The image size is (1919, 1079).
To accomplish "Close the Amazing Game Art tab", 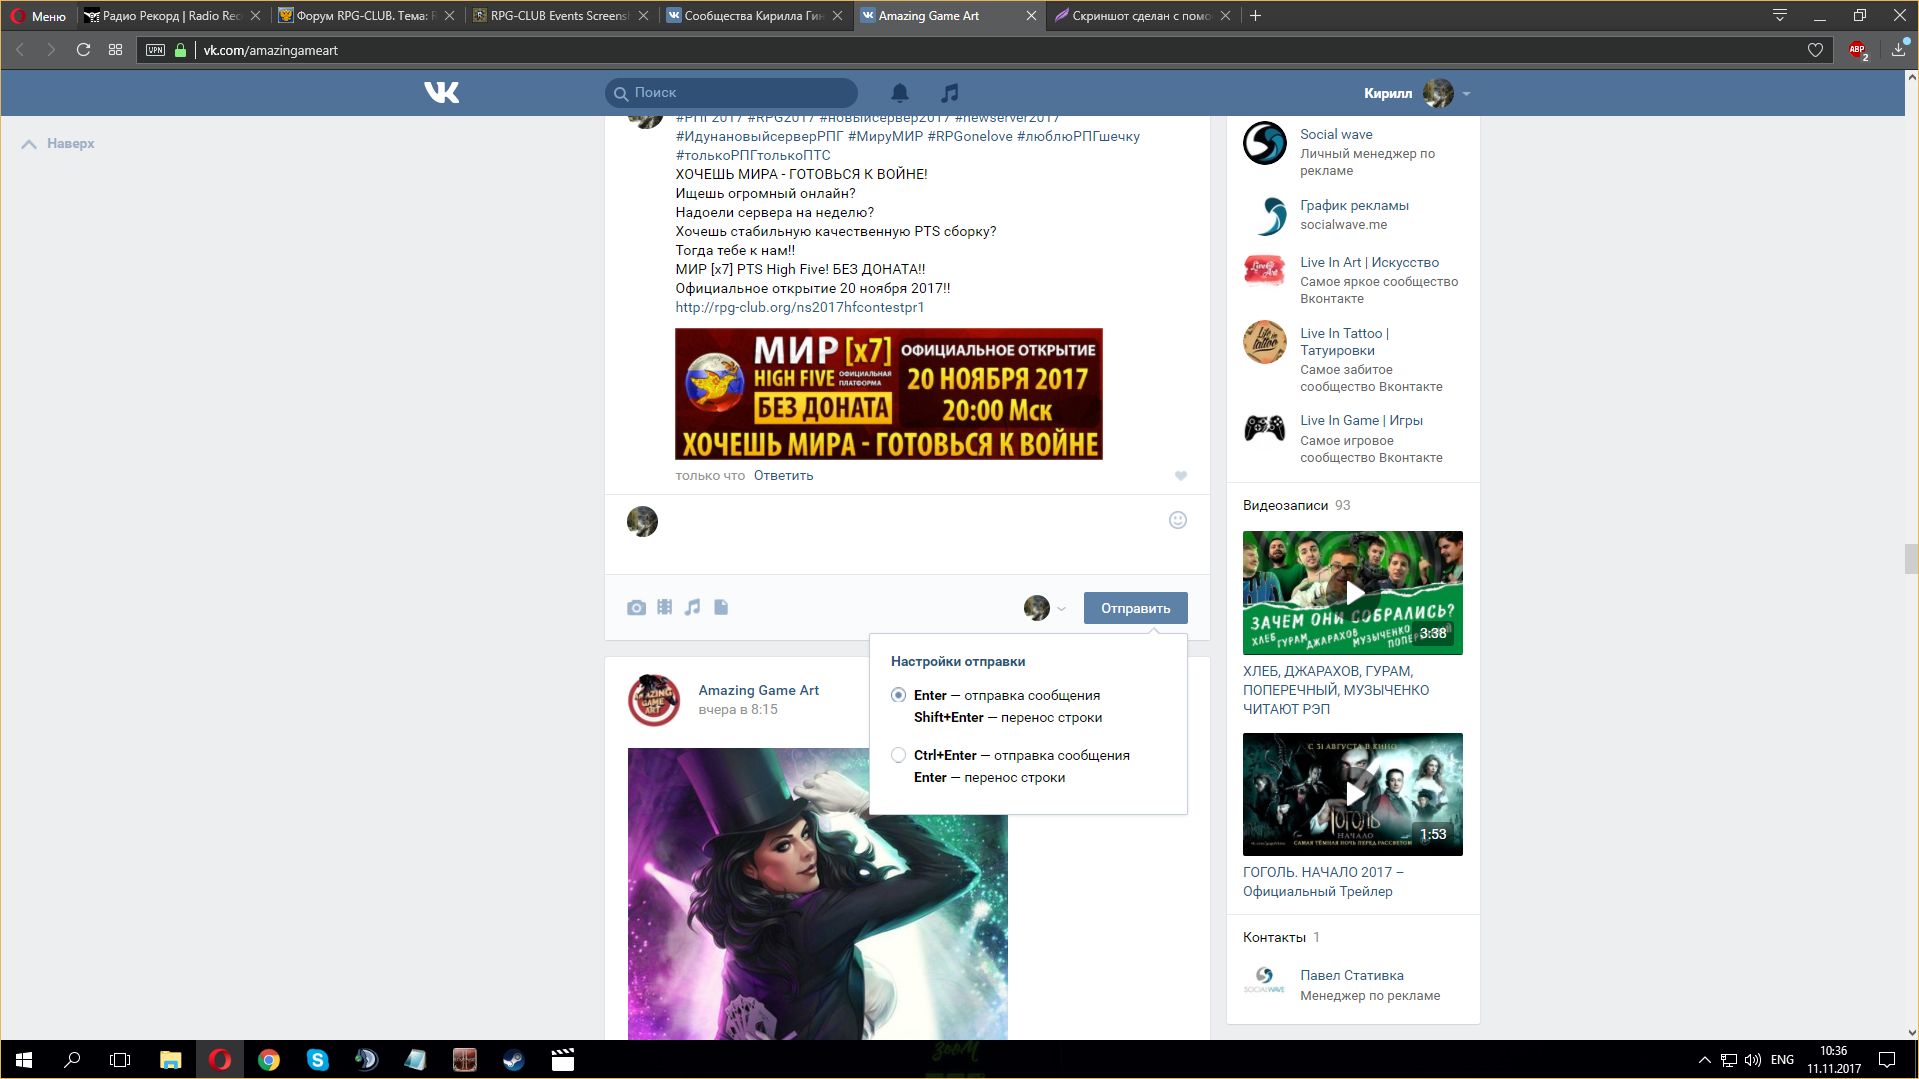I will point(1031,16).
